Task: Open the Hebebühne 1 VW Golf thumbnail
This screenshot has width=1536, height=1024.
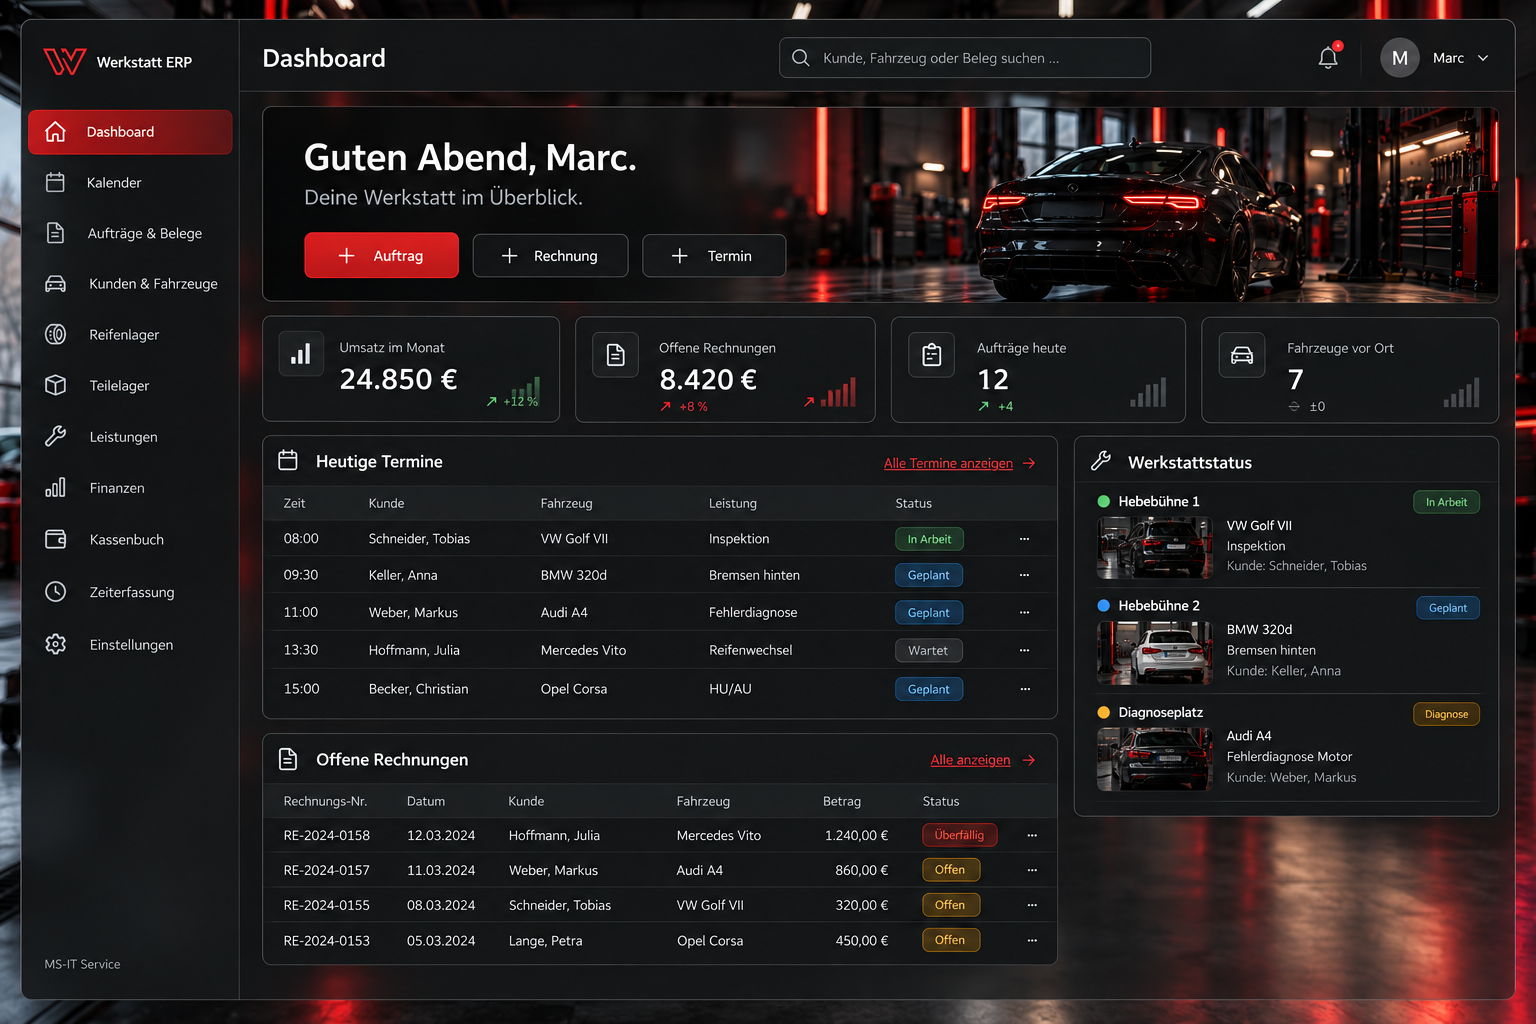Action: point(1154,547)
